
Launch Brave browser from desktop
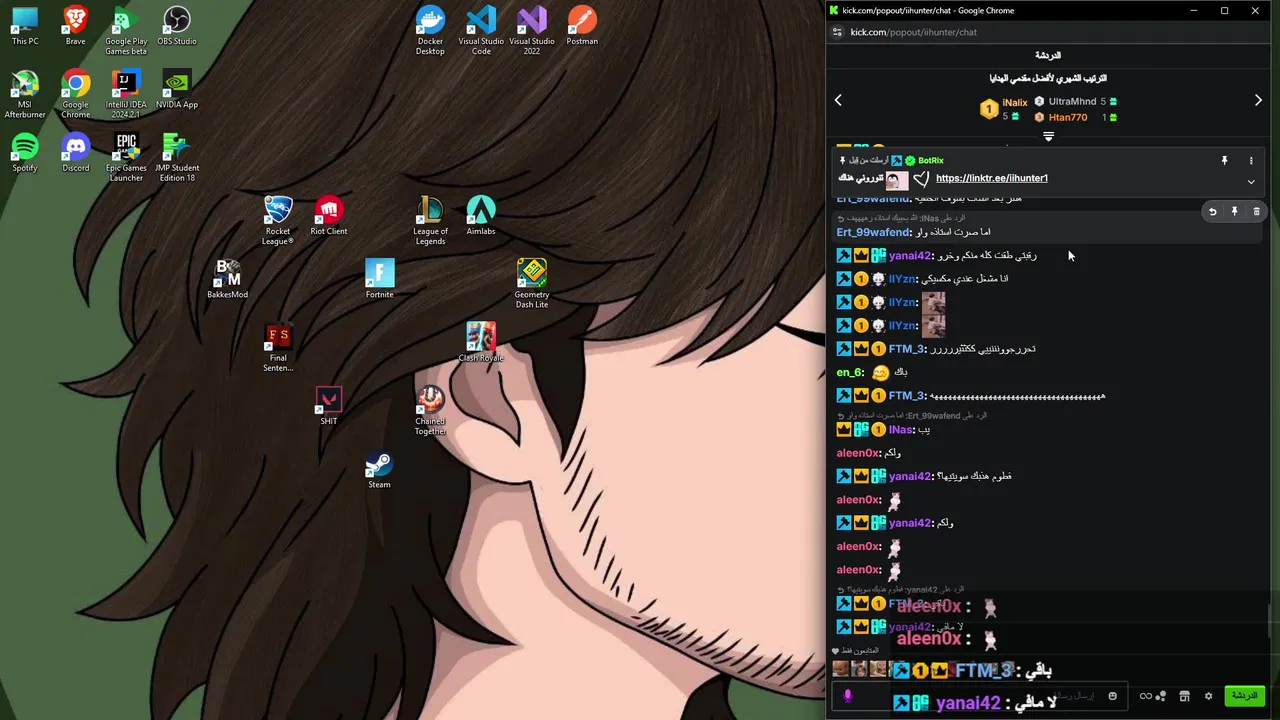pos(75,27)
